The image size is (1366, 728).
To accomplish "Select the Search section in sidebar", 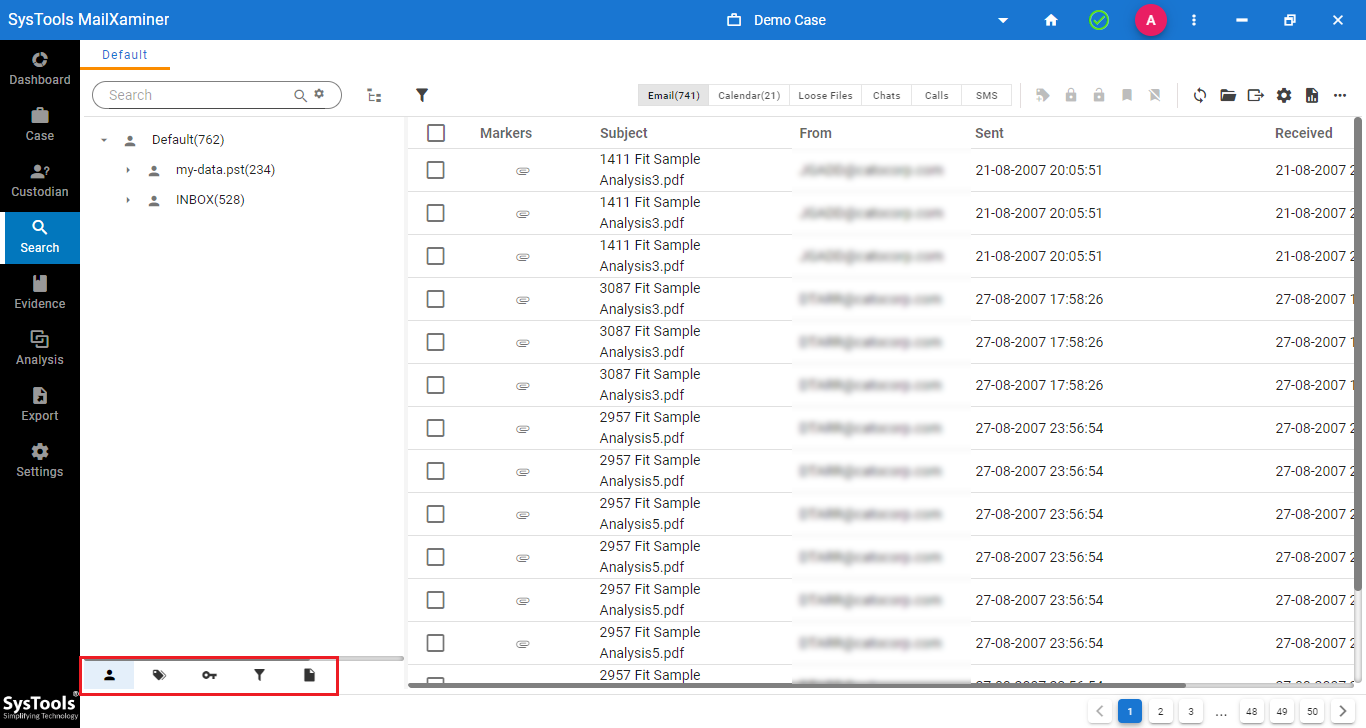I will coord(40,237).
